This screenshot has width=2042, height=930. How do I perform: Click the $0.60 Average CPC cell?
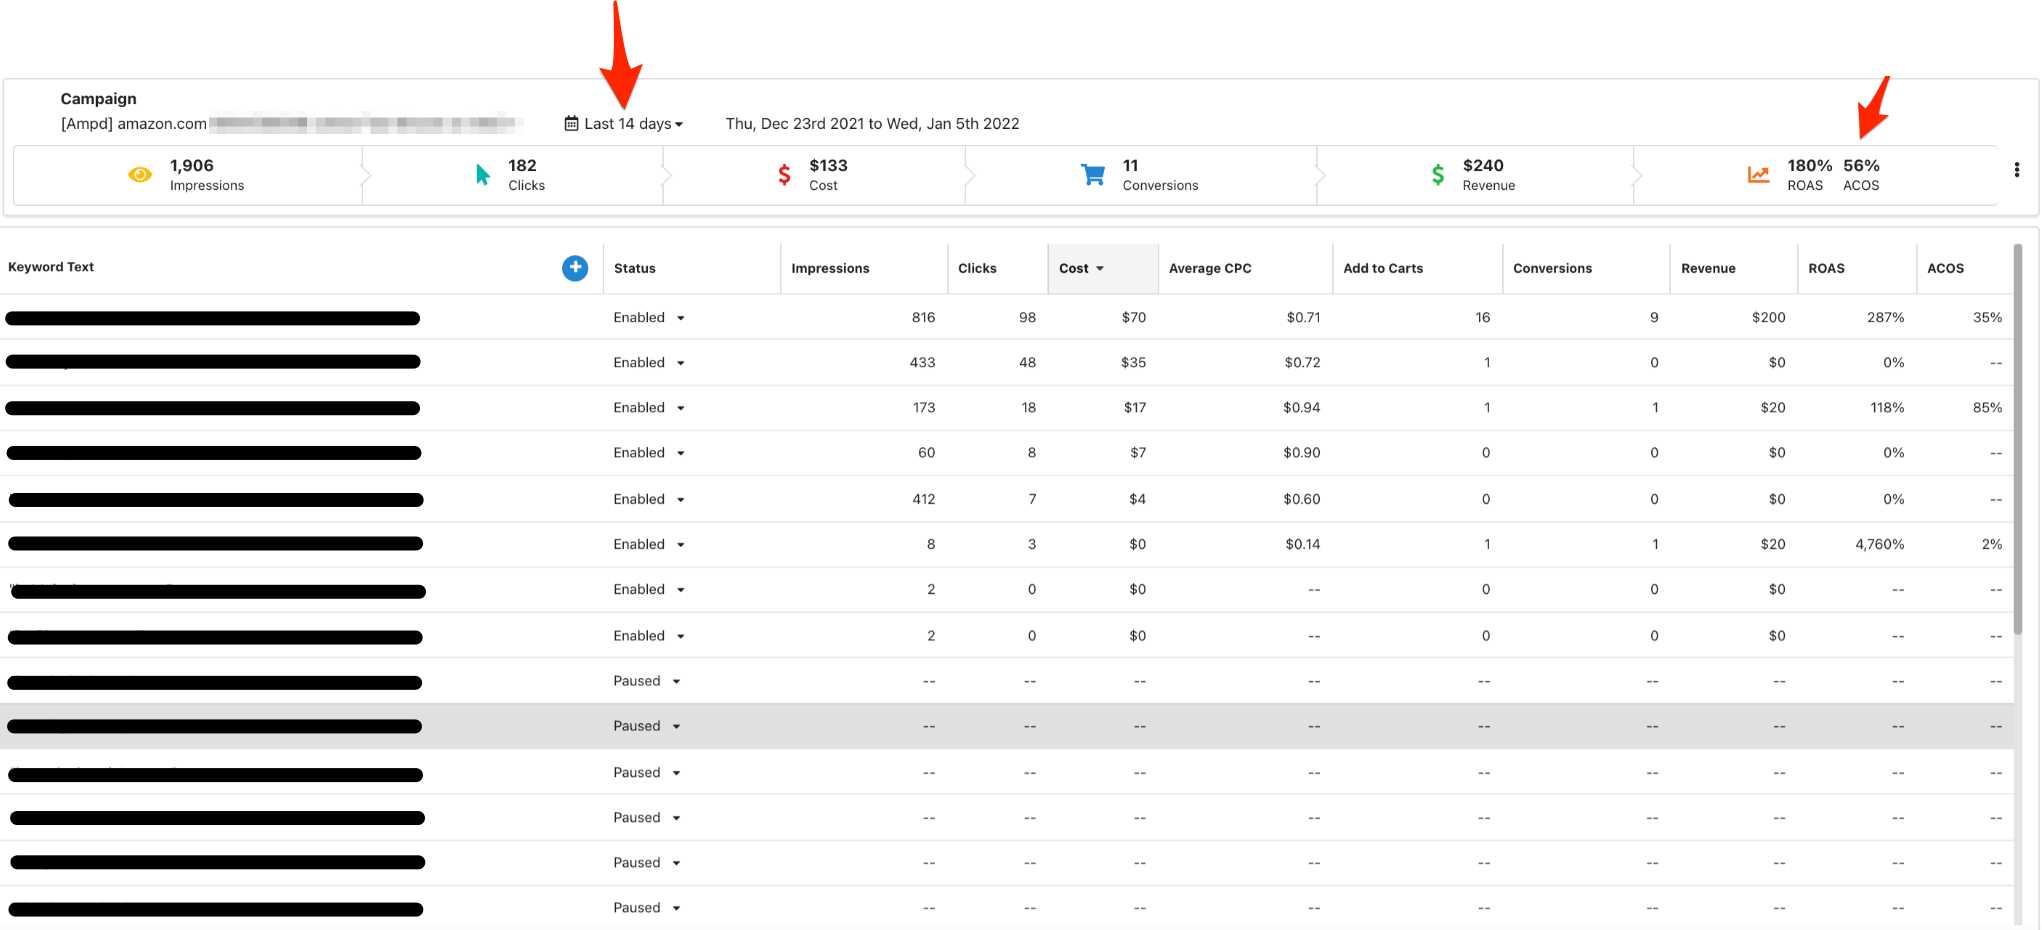point(1301,499)
